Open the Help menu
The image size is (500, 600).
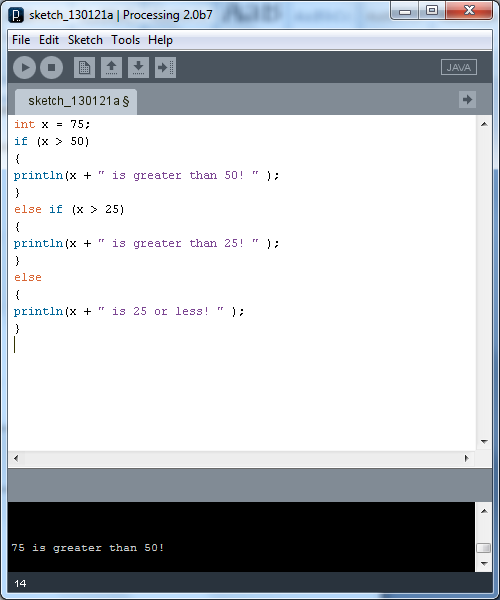[x=160, y=40]
